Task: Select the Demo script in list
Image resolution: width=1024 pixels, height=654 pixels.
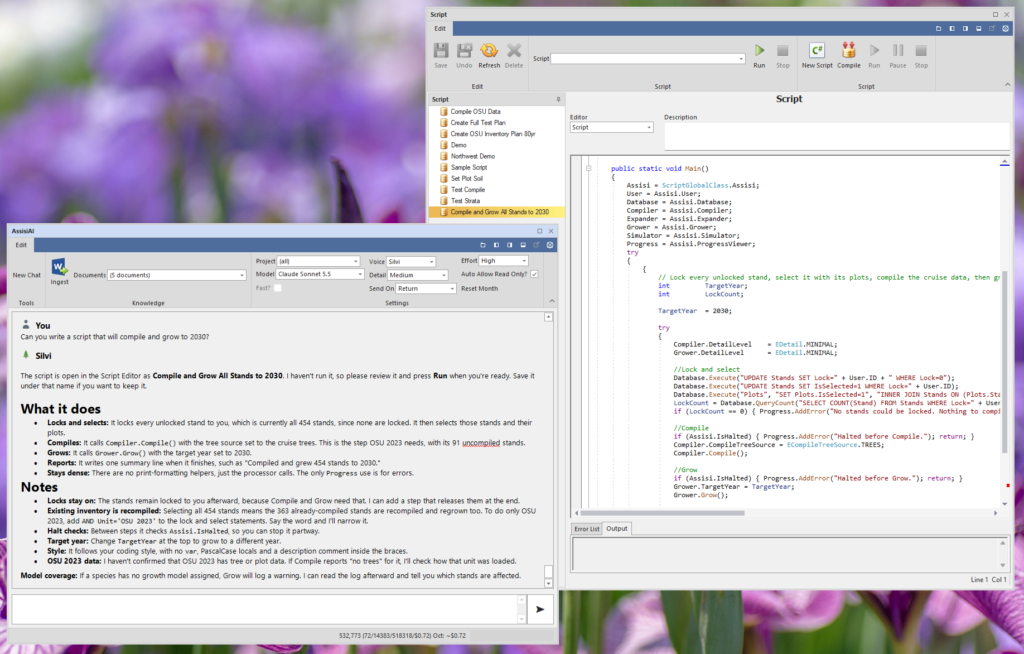Action: (x=458, y=145)
